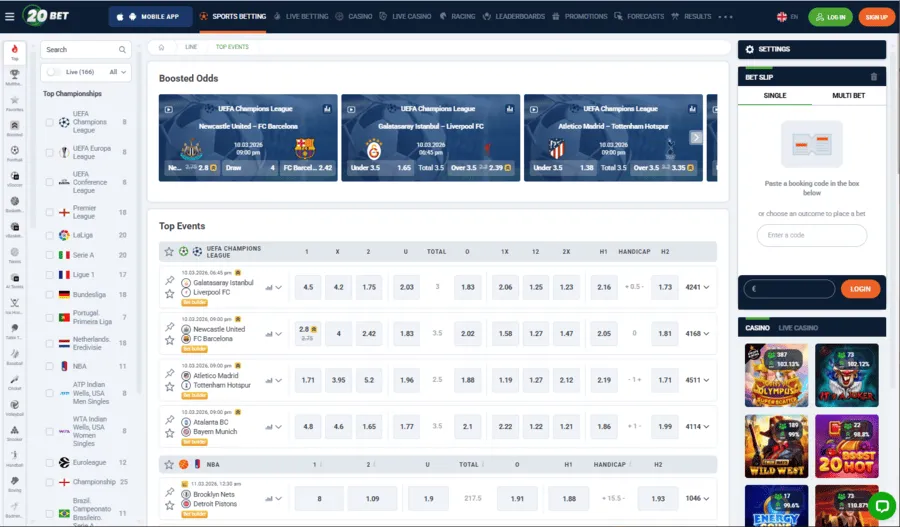This screenshot has height=527, width=900.
Task: Open the Boosted sidebar icon
Action: 14,128
